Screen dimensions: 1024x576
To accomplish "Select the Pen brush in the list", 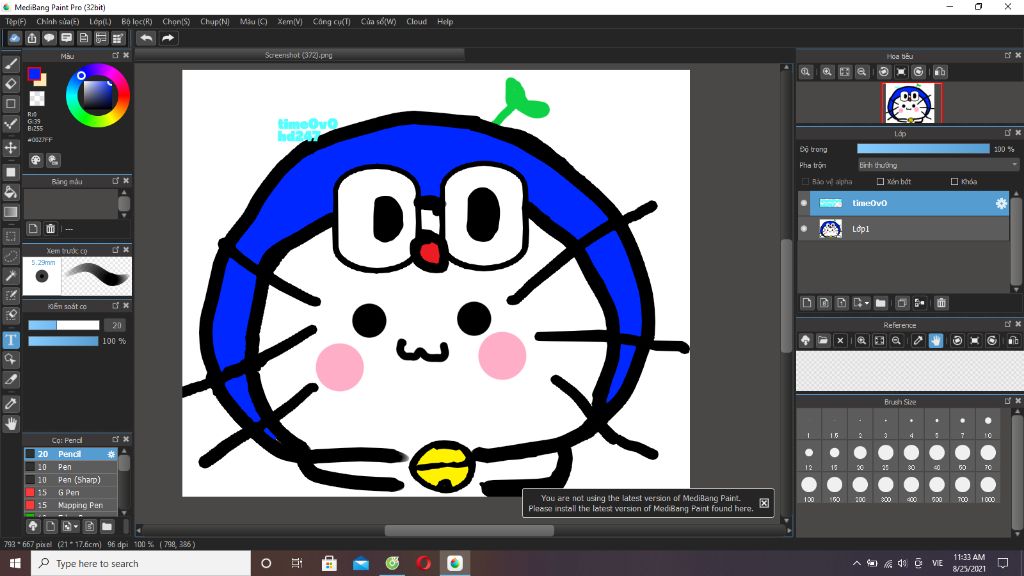I will coord(71,467).
